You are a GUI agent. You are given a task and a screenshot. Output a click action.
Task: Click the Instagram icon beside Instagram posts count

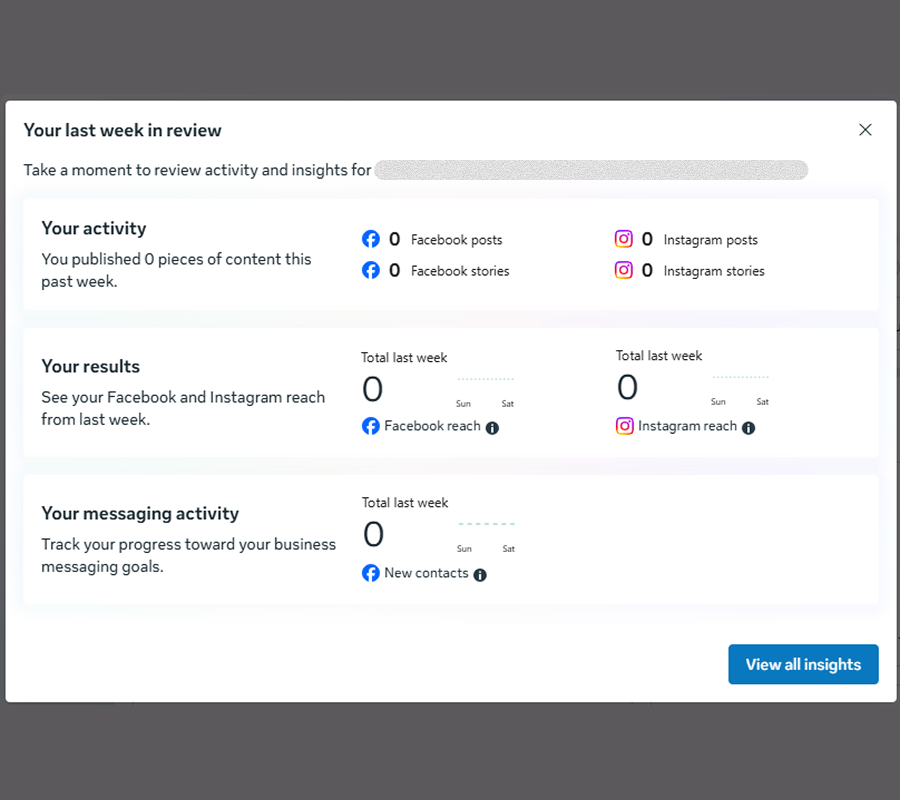coord(624,239)
